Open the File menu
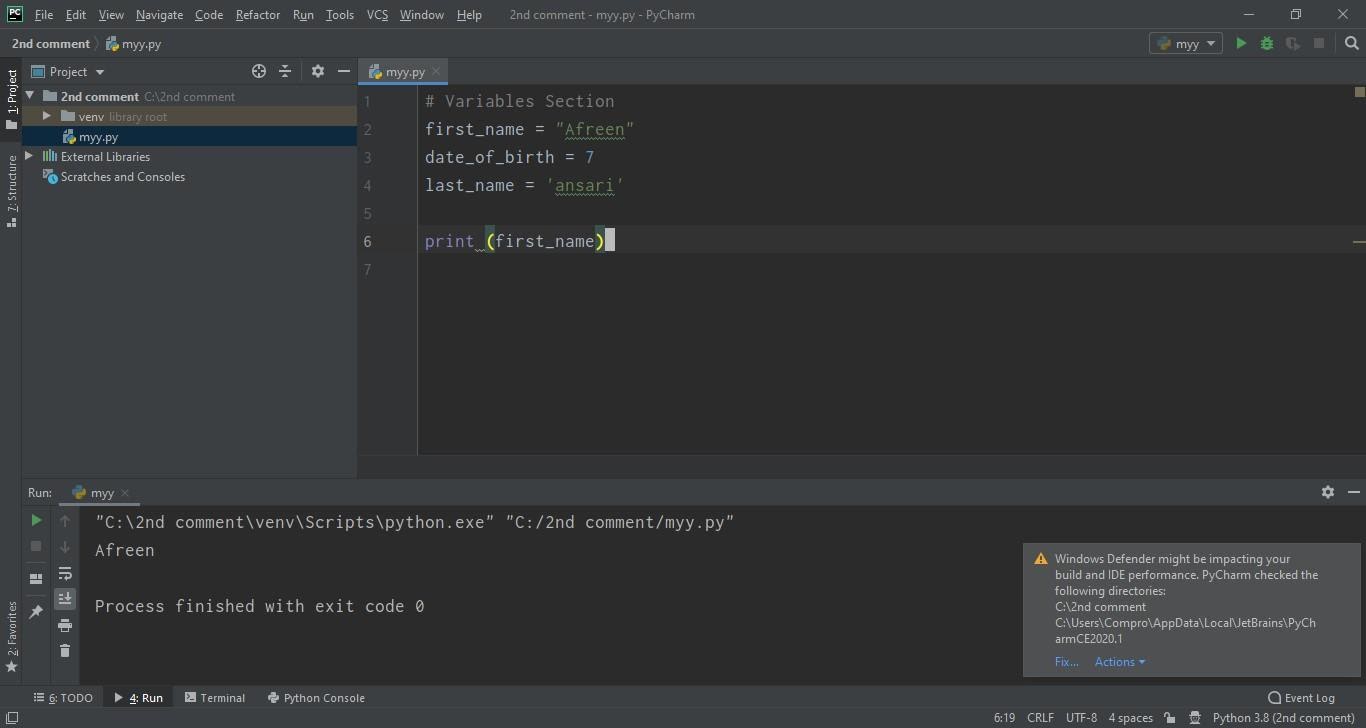This screenshot has width=1366, height=728. pos(44,15)
